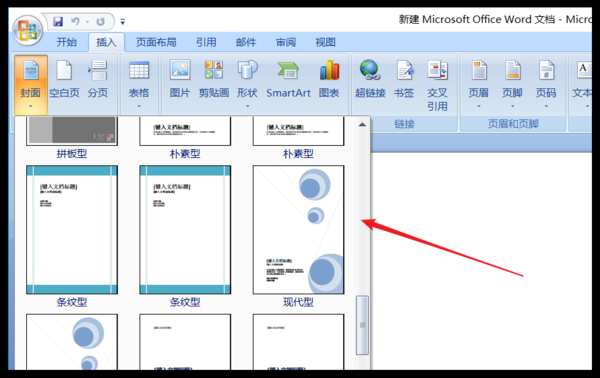Expand the dropdown arrow under 页眉

[x=478, y=106]
